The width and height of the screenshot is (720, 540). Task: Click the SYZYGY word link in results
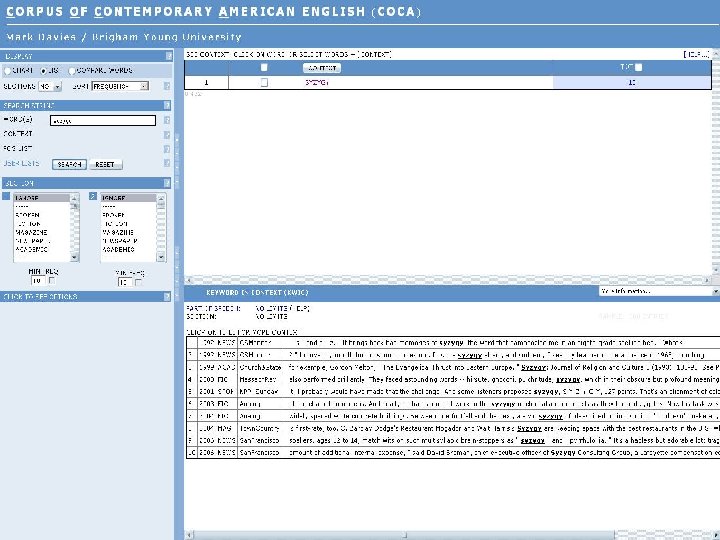[x=317, y=83]
